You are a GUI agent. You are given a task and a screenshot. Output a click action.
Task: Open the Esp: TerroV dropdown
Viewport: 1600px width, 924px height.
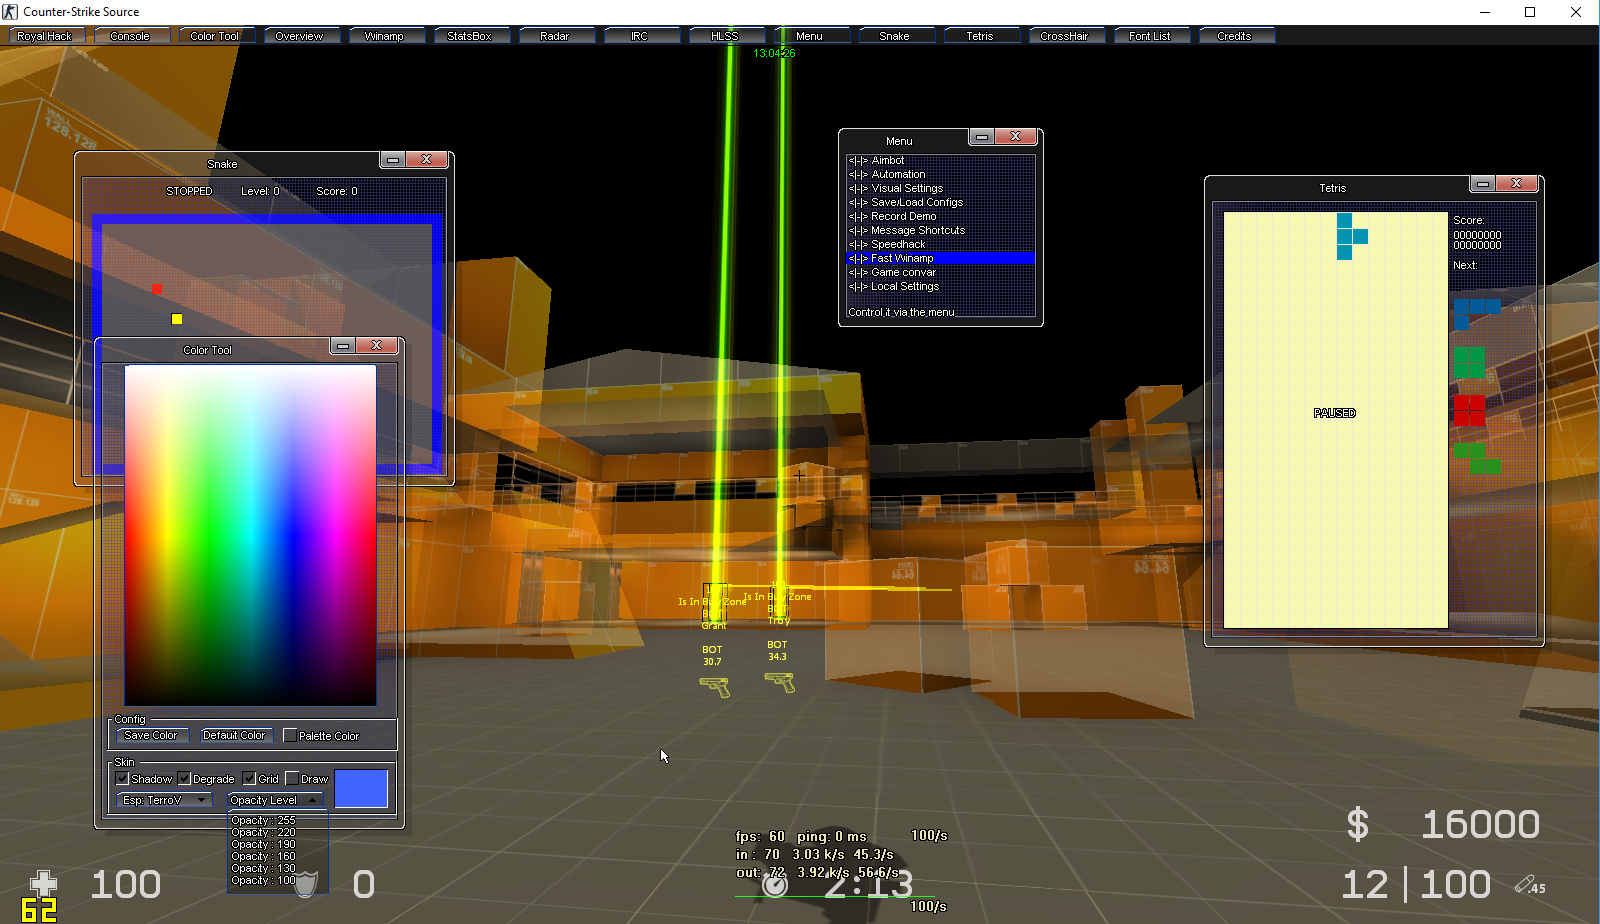164,800
